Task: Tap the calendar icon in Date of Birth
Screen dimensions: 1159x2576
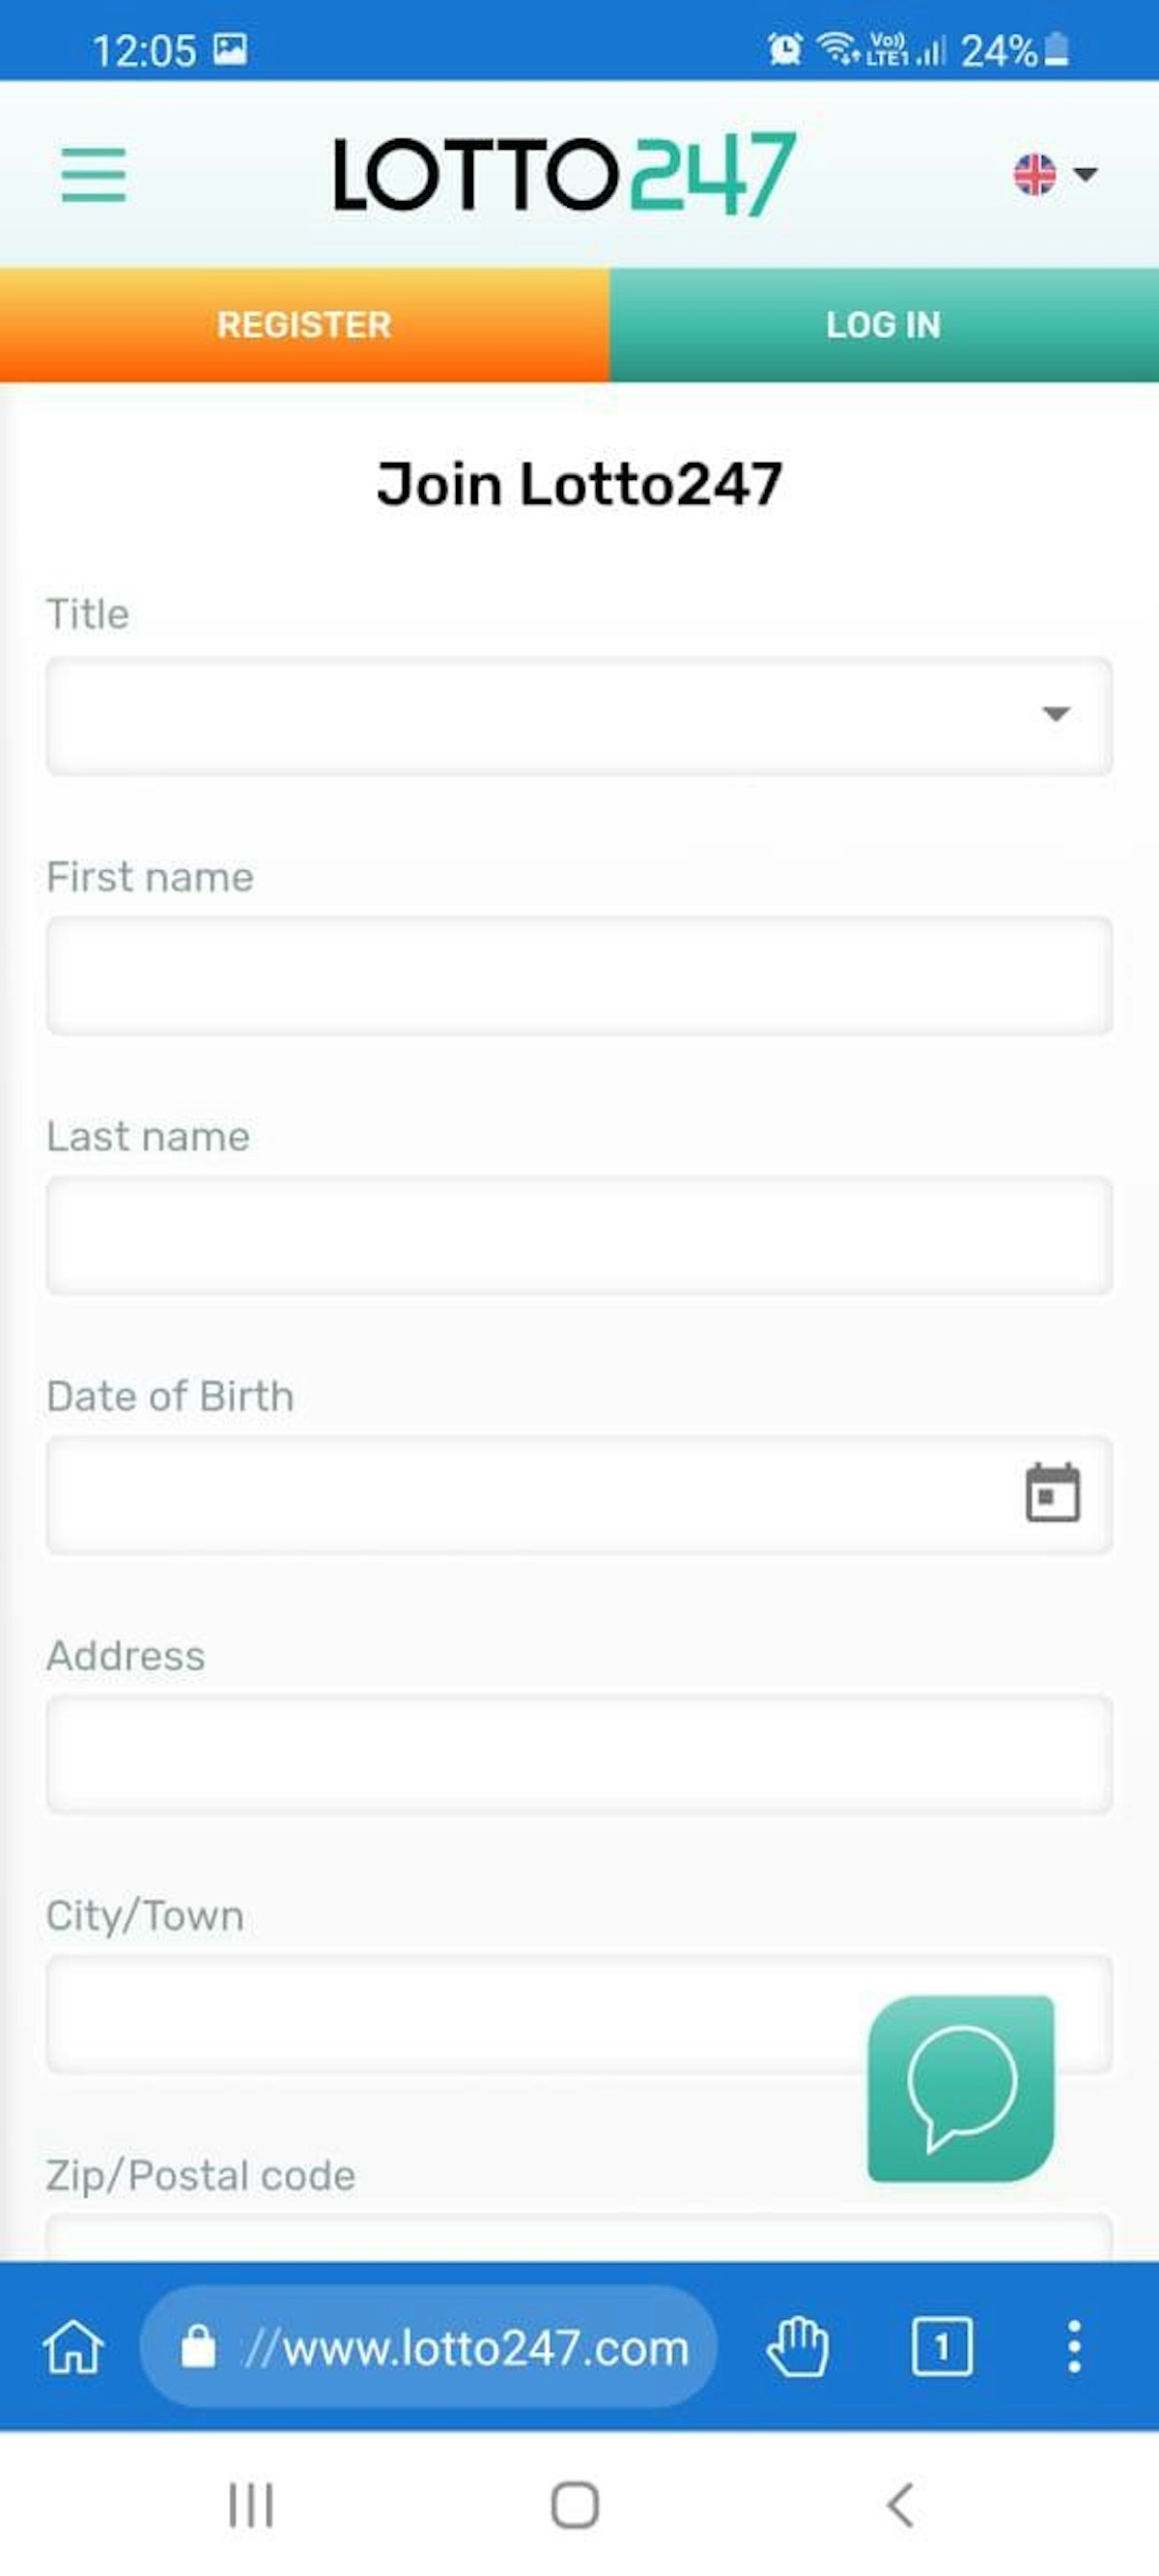Action: [x=1052, y=1493]
